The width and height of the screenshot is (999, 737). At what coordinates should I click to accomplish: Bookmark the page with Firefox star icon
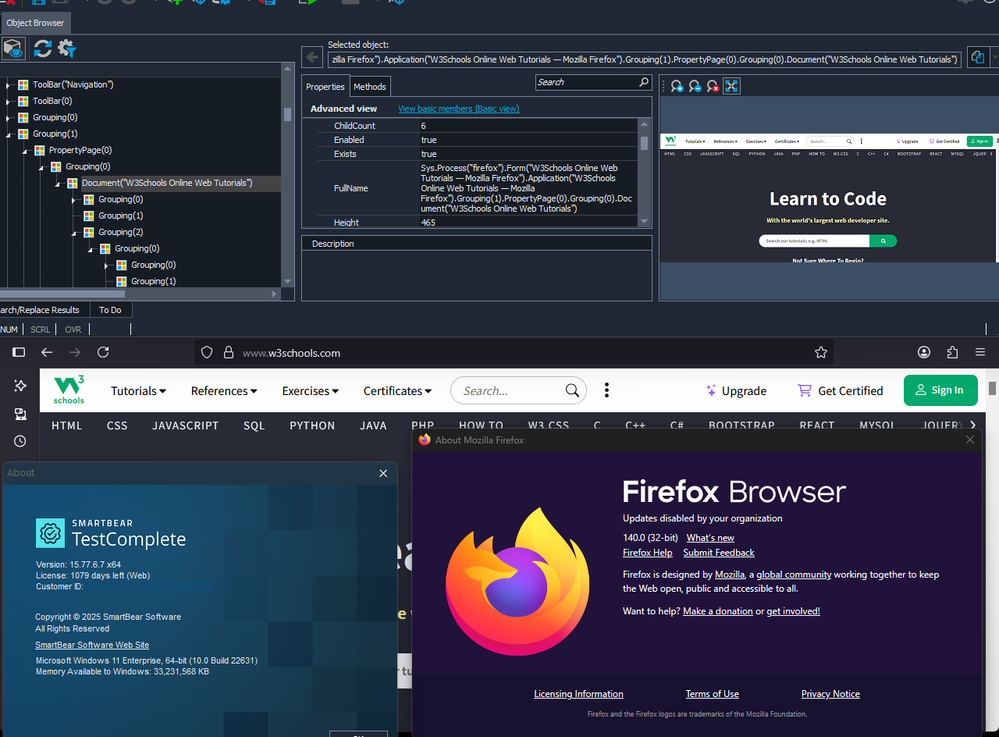pyautogui.click(x=821, y=353)
